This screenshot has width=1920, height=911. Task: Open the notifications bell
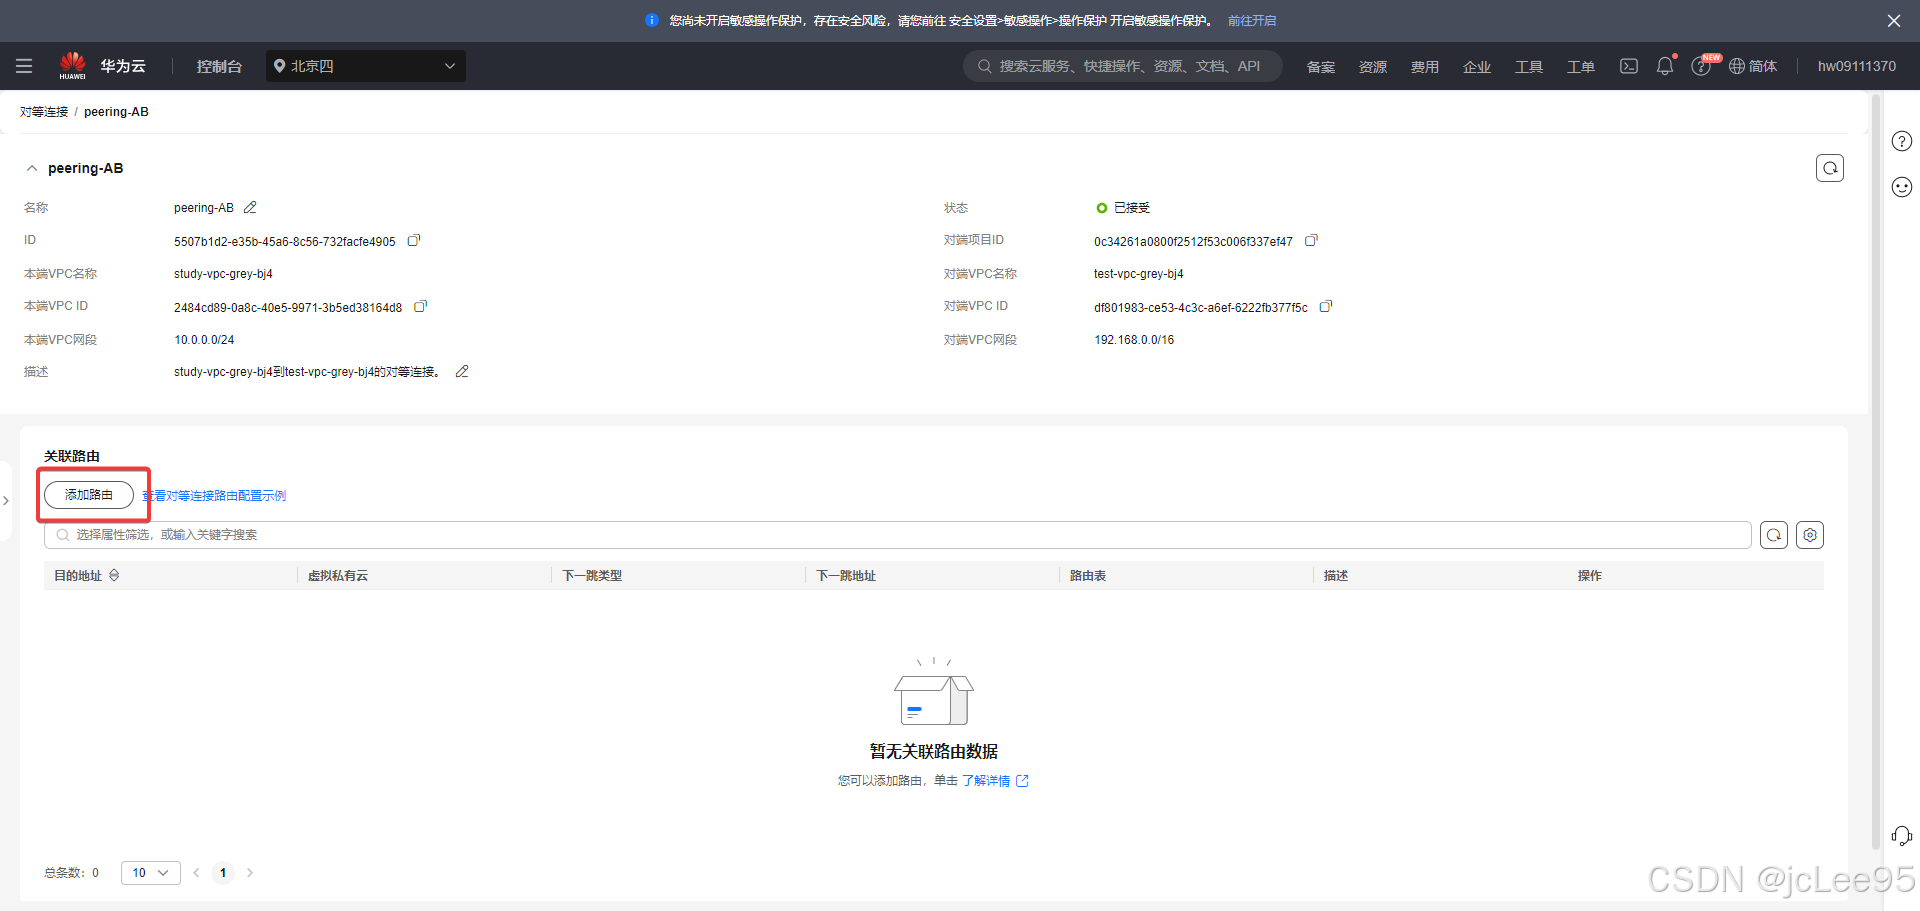(x=1665, y=66)
